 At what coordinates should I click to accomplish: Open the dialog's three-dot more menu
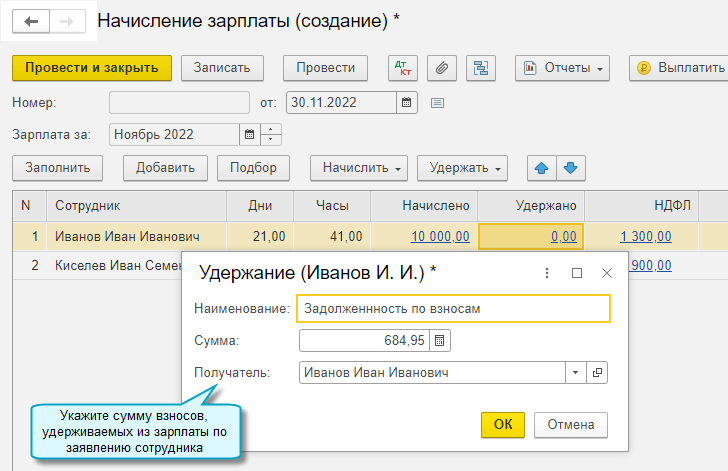547,272
